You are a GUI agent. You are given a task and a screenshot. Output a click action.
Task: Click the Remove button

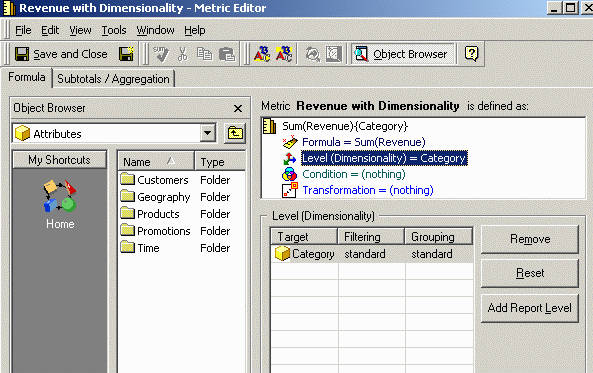point(530,239)
